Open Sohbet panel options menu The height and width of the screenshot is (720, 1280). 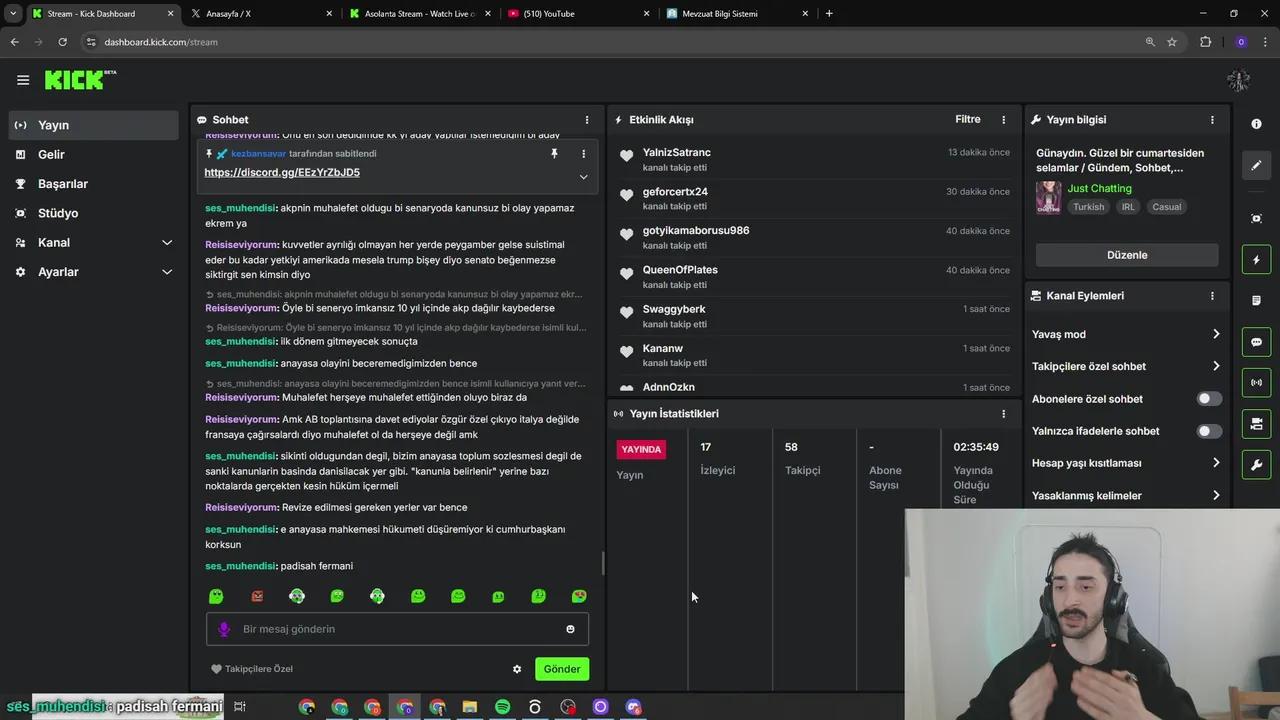587,120
